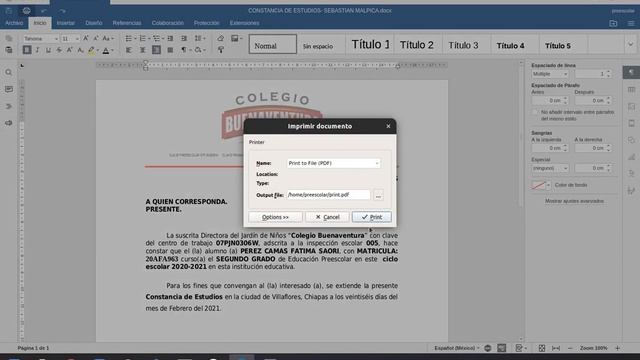Switch to the Diseño tab
Viewport: 640px width, 360px height.
coord(94,23)
